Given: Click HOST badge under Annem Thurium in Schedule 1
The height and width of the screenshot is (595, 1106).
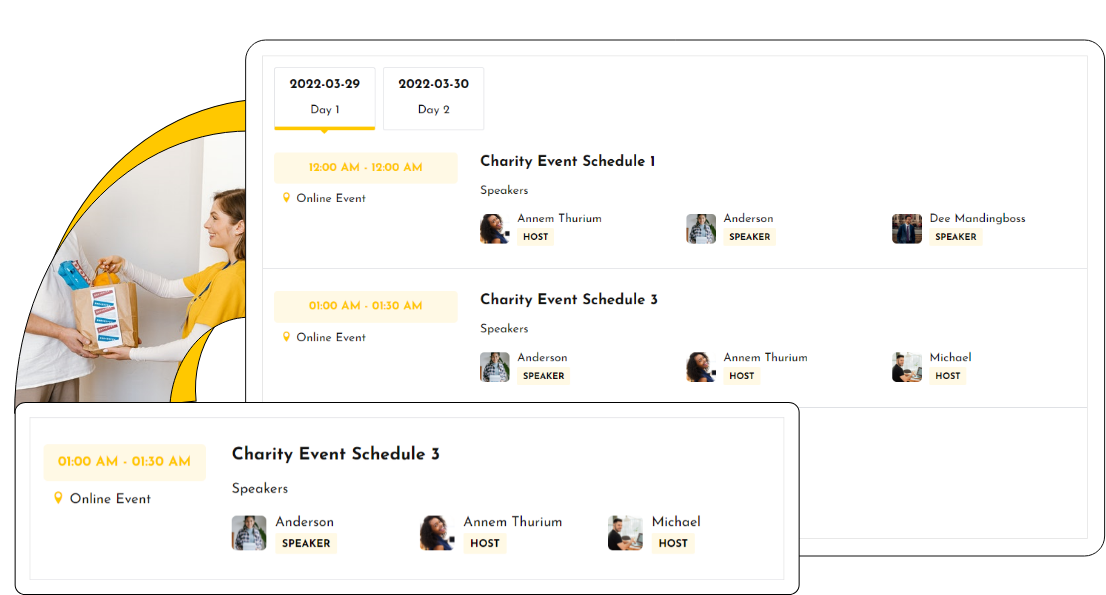Looking at the screenshot, I should [x=535, y=237].
